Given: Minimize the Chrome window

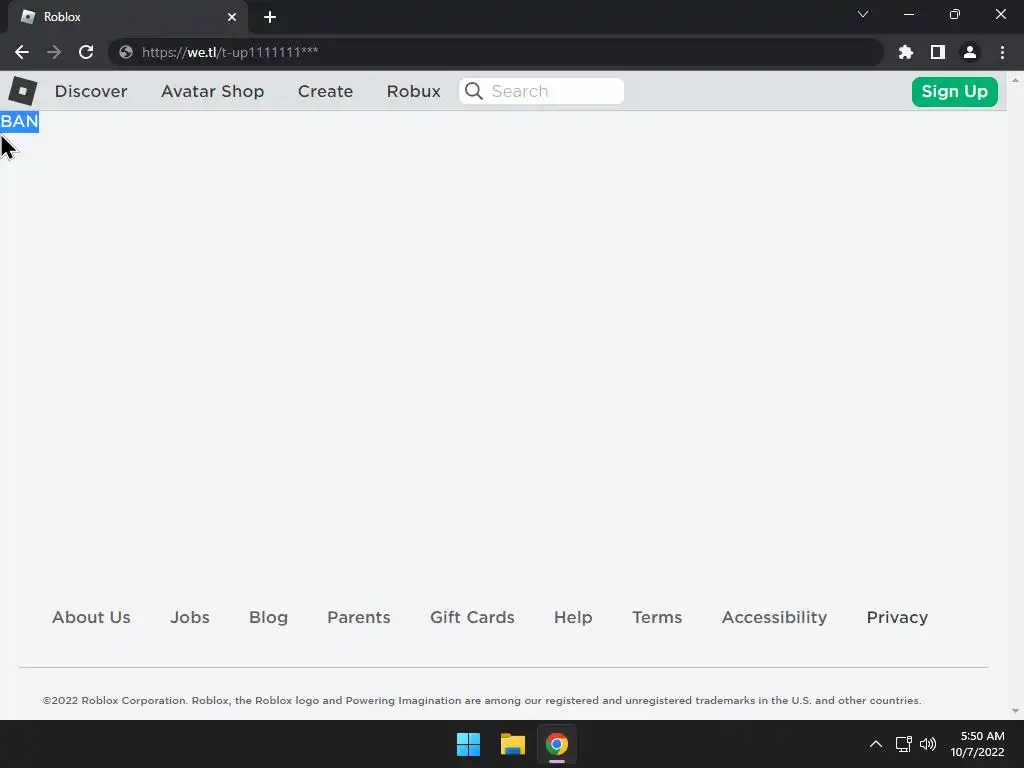Looking at the screenshot, I should pyautogui.click(x=908, y=14).
